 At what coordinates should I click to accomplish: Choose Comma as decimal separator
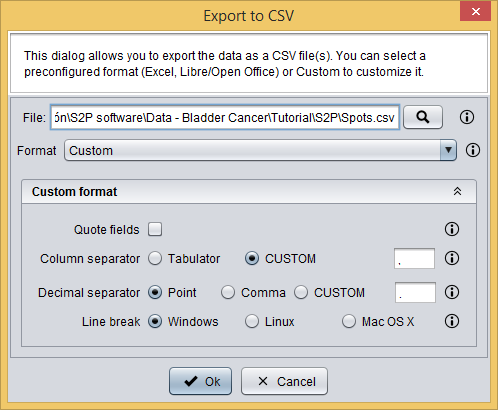[228, 292]
